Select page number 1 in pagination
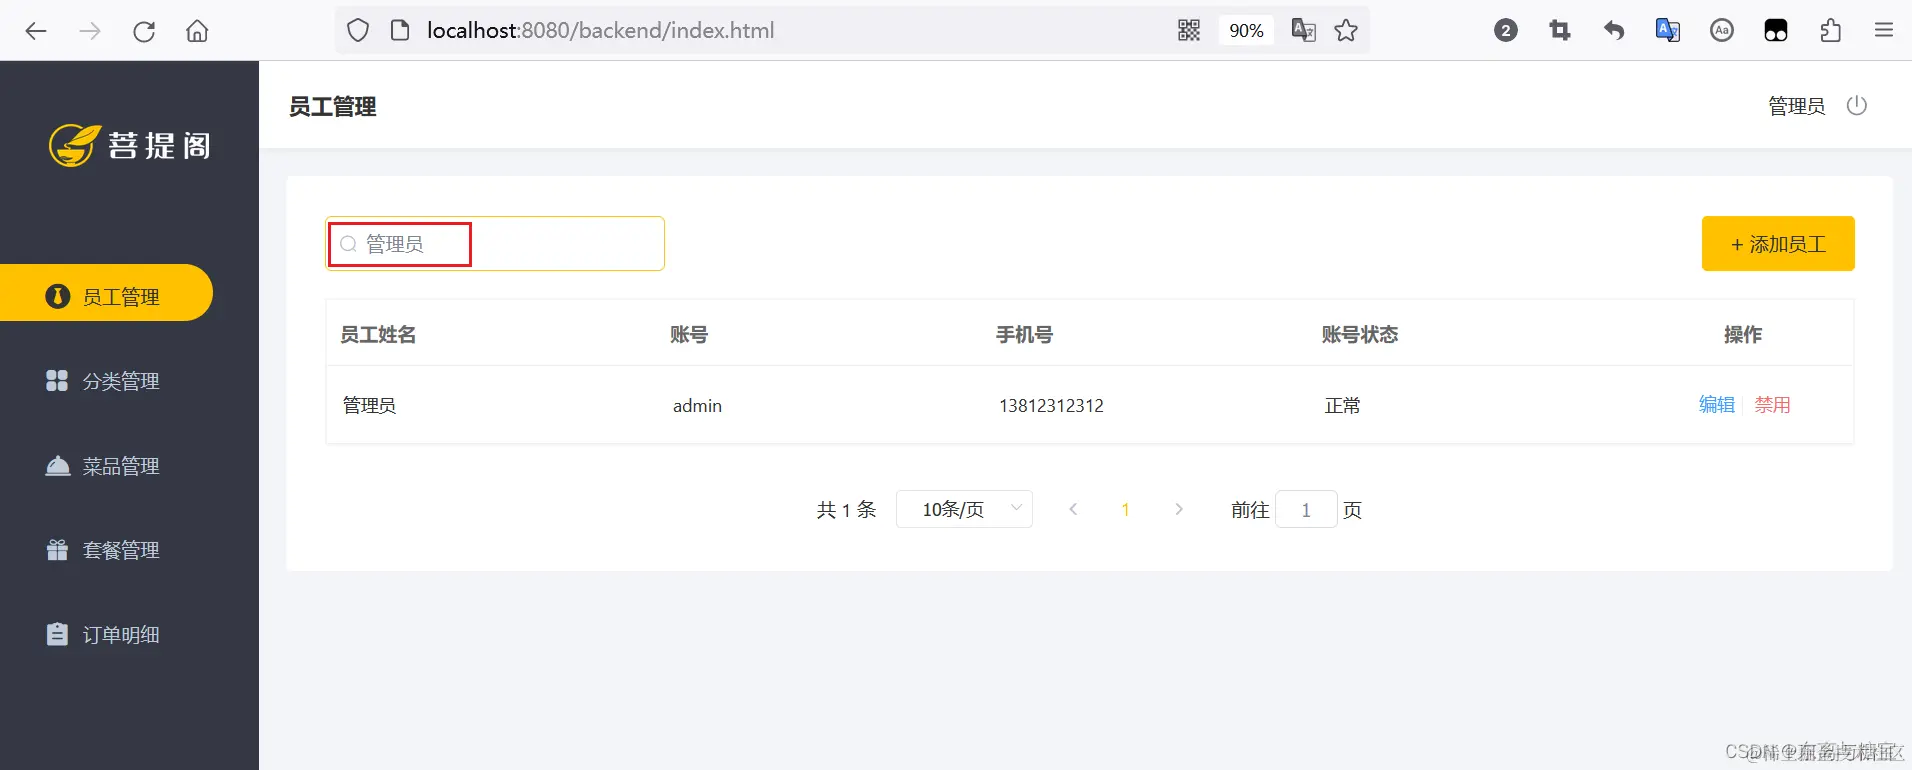 click(x=1125, y=510)
